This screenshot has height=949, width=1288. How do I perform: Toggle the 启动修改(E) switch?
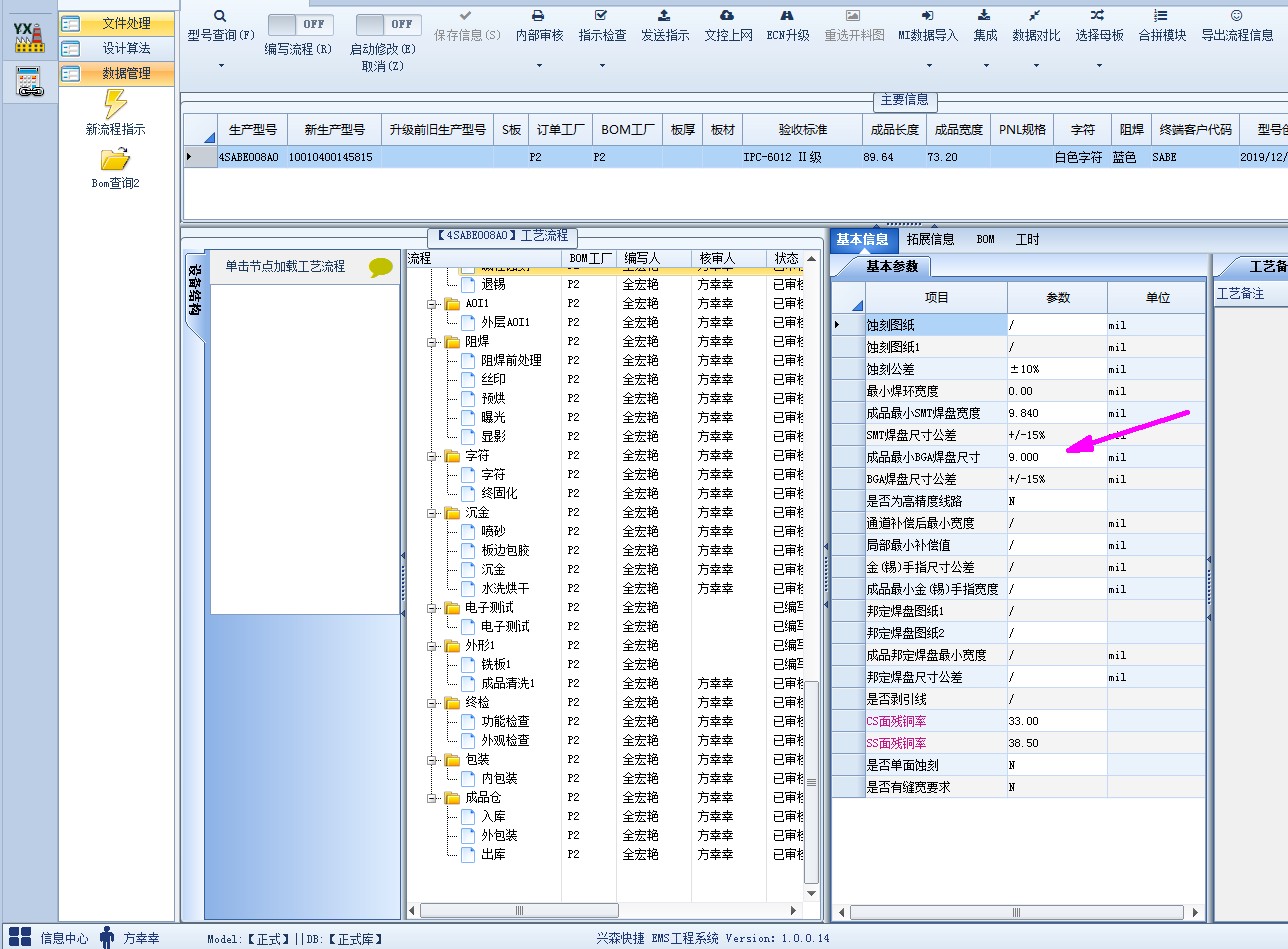click(388, 24)
